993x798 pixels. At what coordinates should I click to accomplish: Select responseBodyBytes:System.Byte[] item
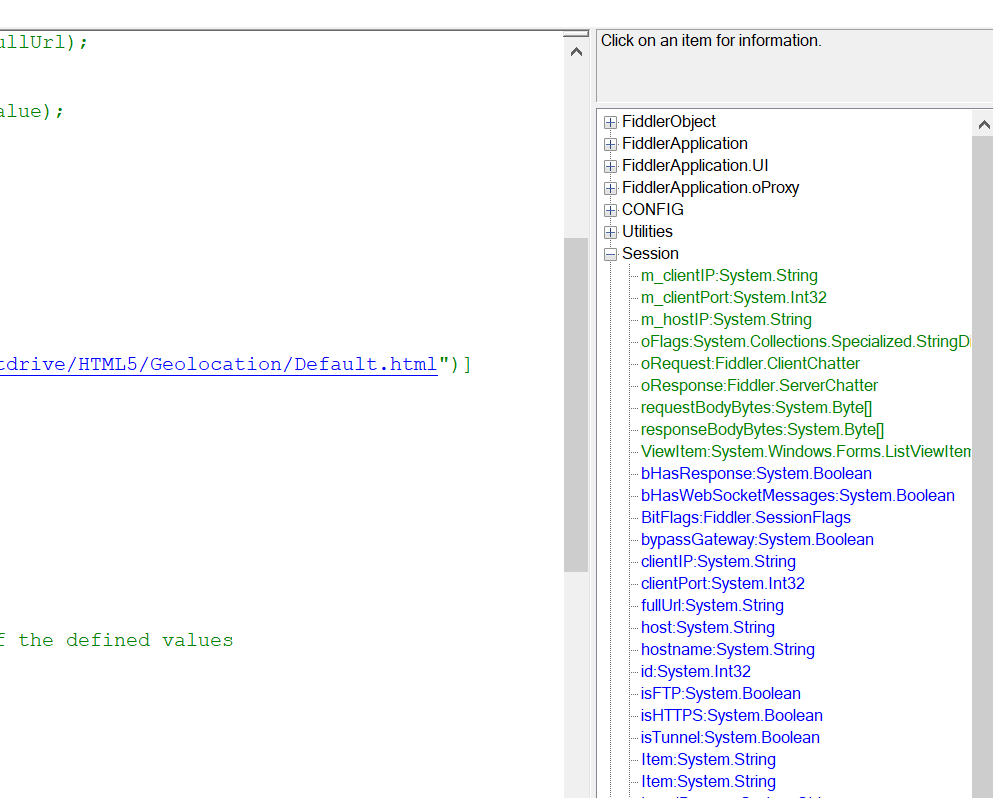pos(762,430)
